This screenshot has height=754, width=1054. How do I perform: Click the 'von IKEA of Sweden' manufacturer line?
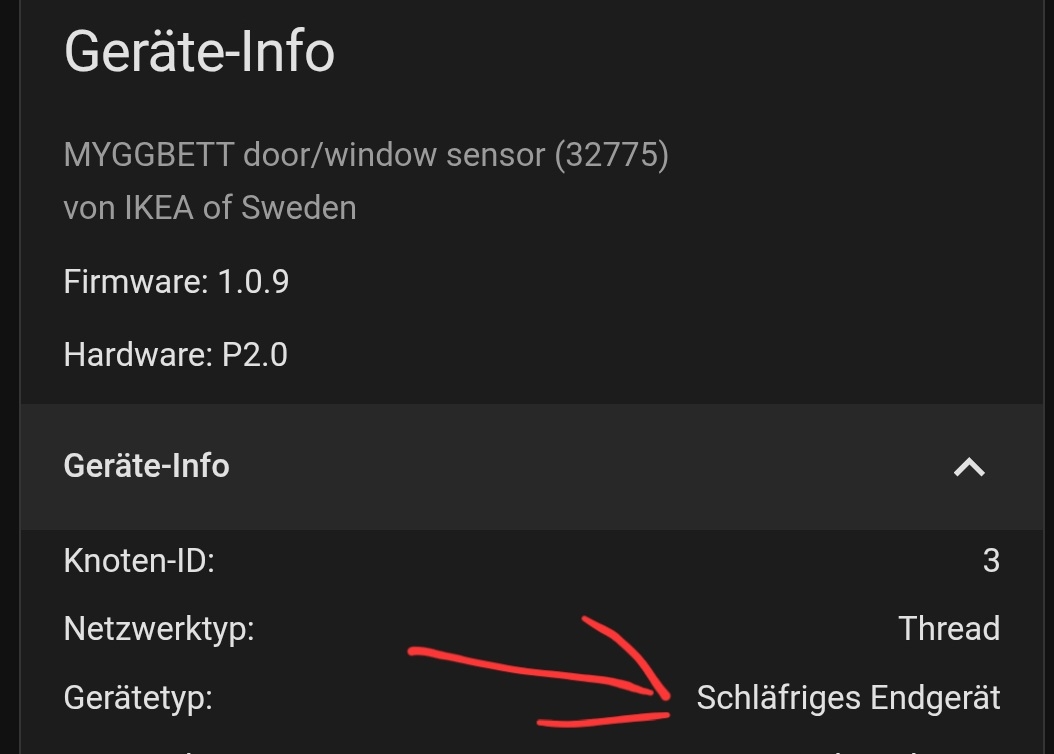210,208
